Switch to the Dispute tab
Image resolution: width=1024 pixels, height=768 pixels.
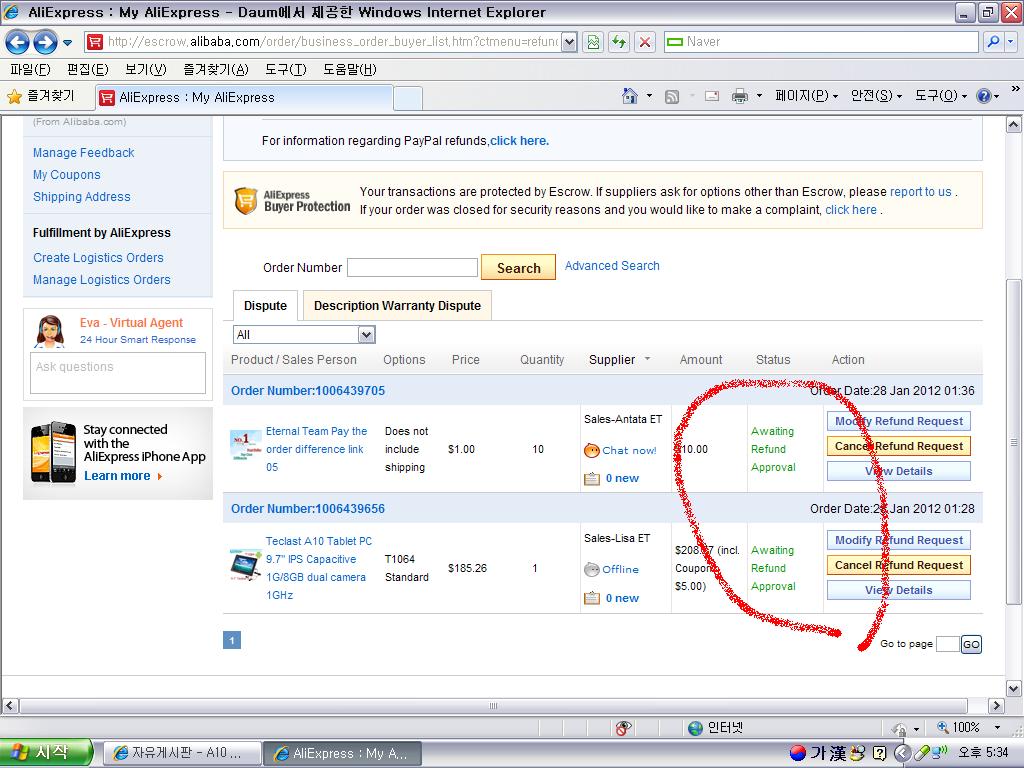[x=265, y=306]
